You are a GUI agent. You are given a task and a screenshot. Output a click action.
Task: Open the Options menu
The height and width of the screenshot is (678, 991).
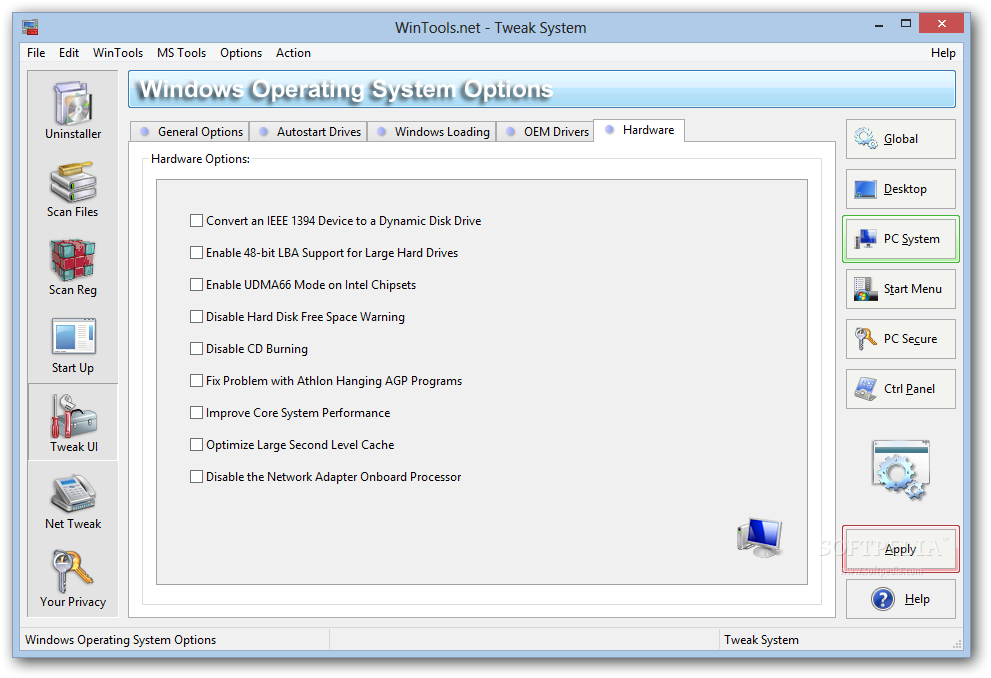click(241, 53)
